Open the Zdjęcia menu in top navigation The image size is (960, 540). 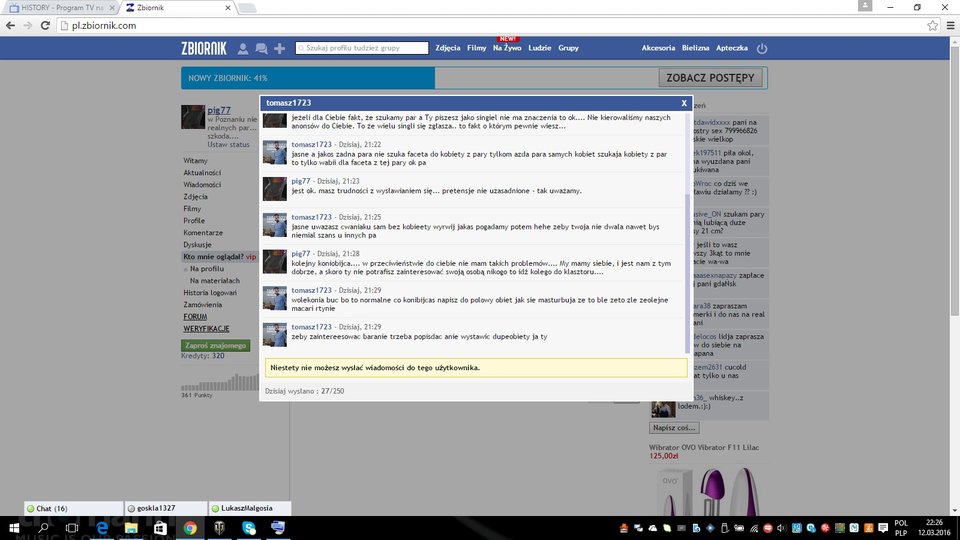point(448,48)
